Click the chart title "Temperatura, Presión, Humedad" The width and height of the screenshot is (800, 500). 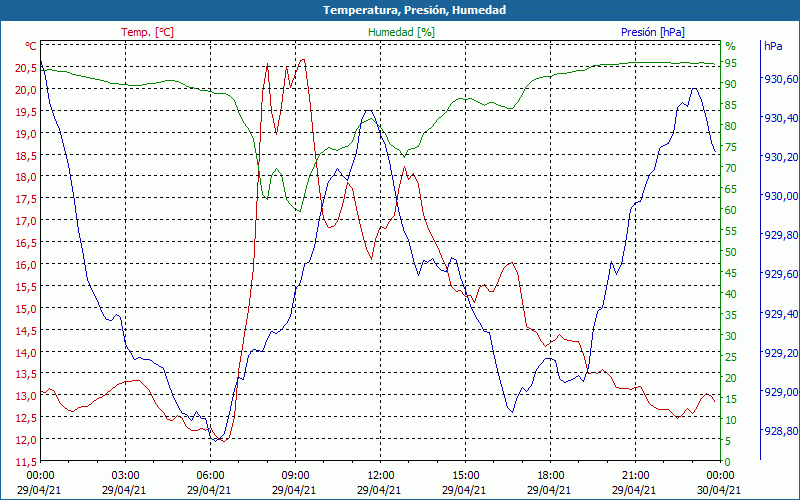pos(414,10)
